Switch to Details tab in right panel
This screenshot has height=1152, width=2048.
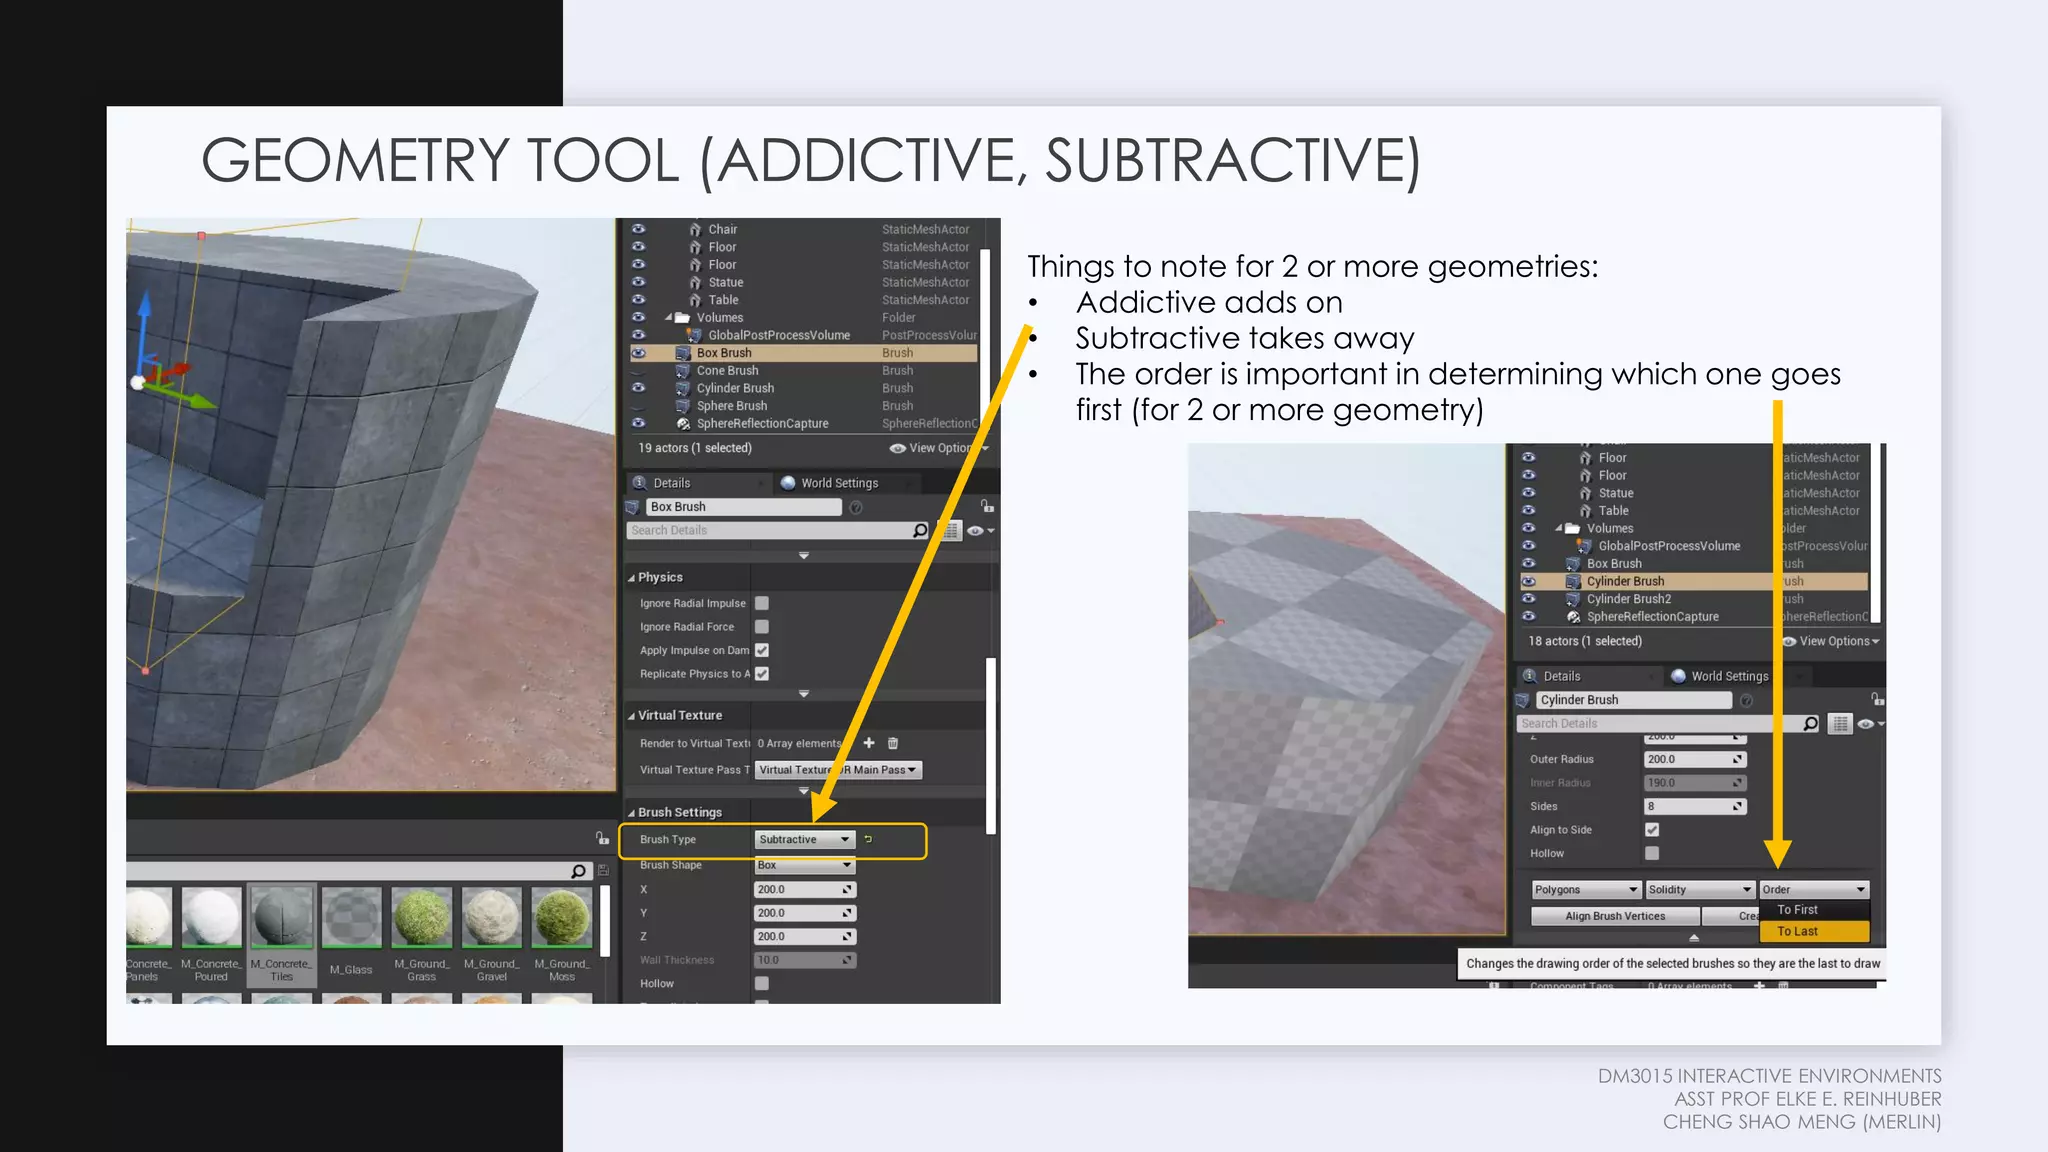click(1588, 676)
